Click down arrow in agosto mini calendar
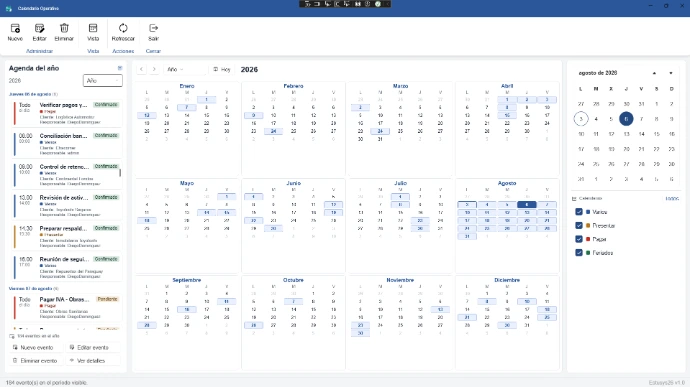The image size is (690, 387). click(671, 73)
